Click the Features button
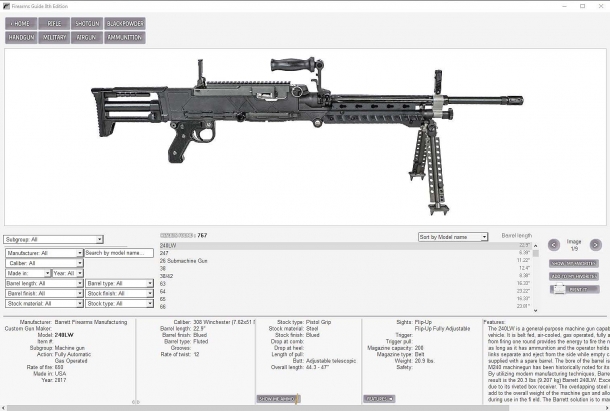610x411 pixels. (x=379, y=399)
